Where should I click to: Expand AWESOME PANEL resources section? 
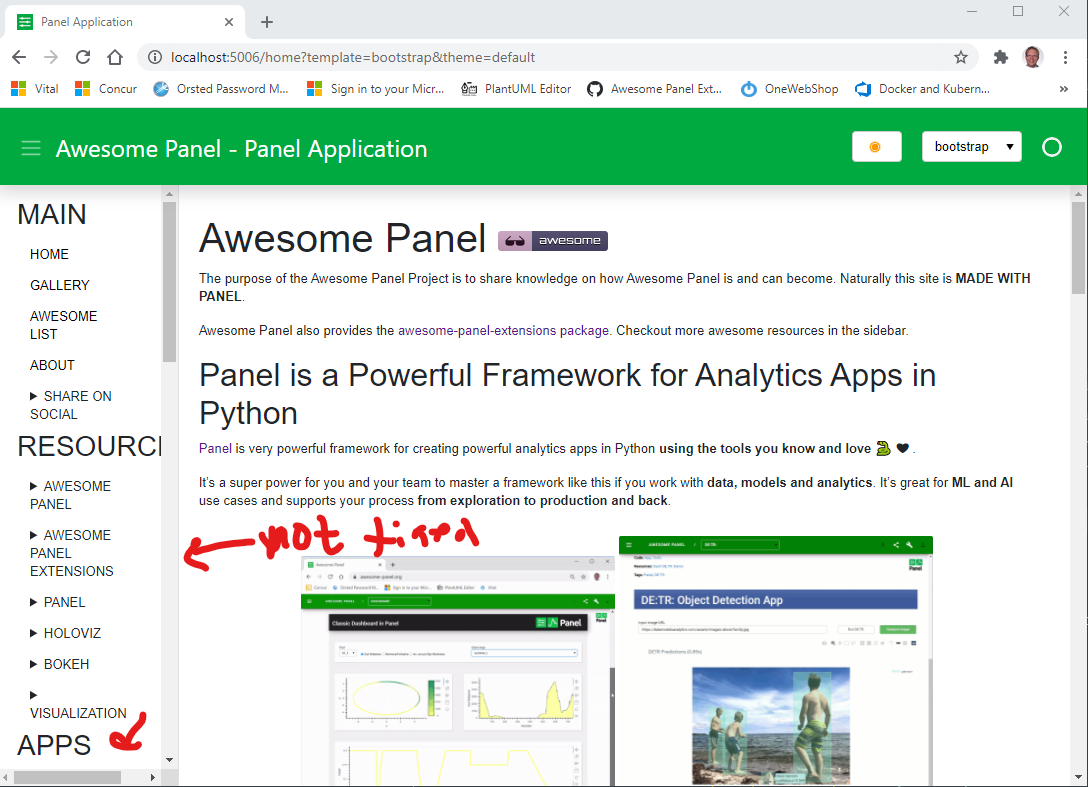click(70, 495)
